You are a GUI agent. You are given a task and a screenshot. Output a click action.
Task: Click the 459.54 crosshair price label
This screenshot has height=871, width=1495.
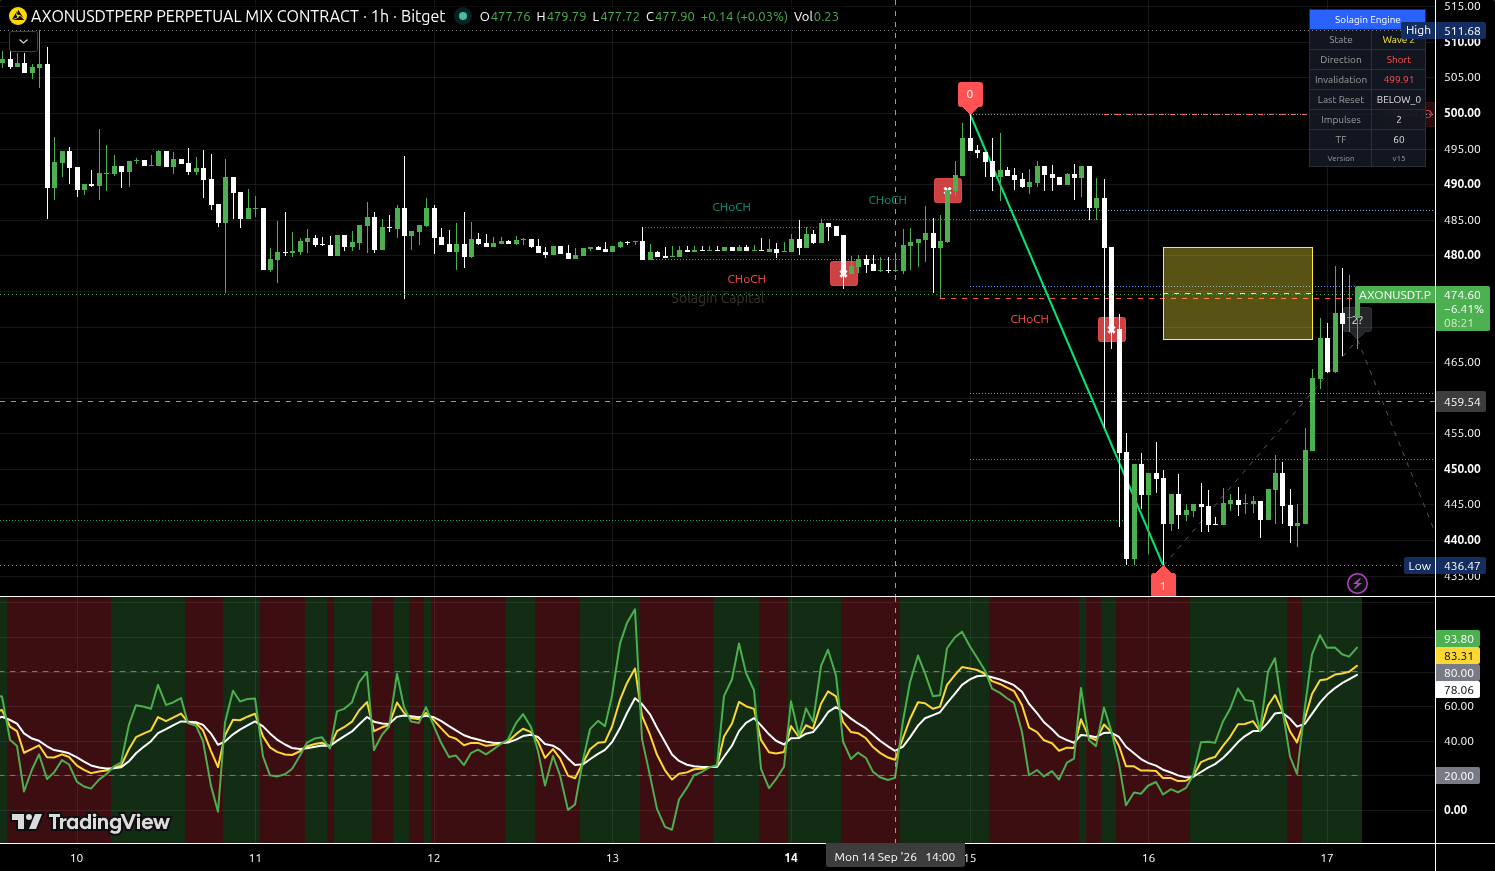(x=1462, y=402)
